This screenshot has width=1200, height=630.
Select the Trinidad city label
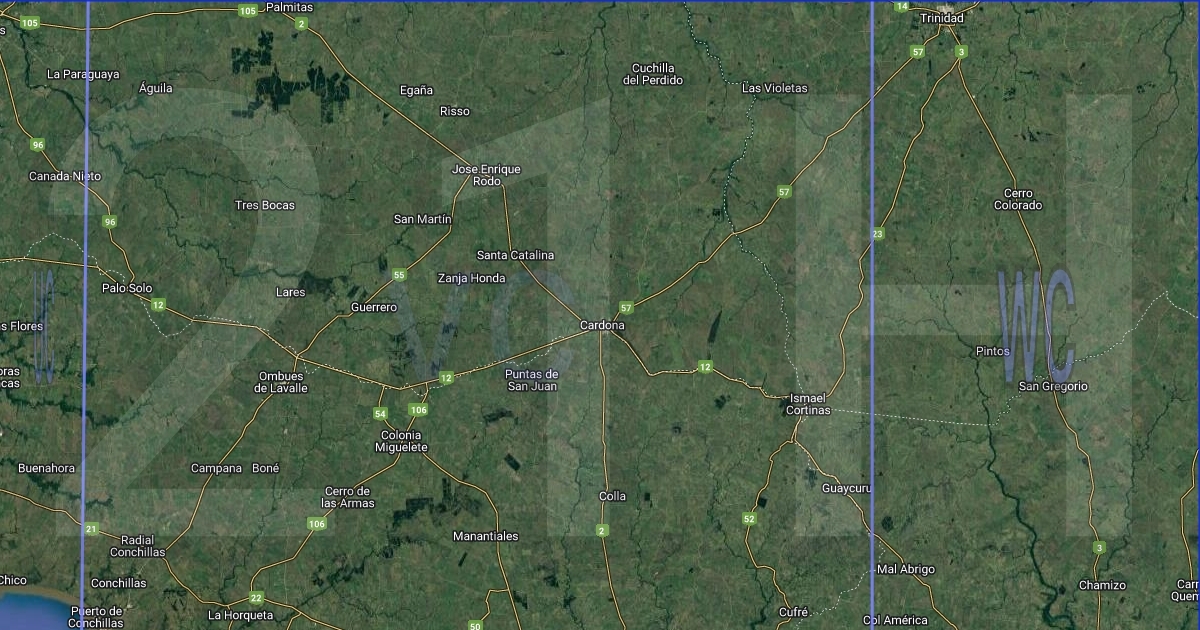pos(941,19)
